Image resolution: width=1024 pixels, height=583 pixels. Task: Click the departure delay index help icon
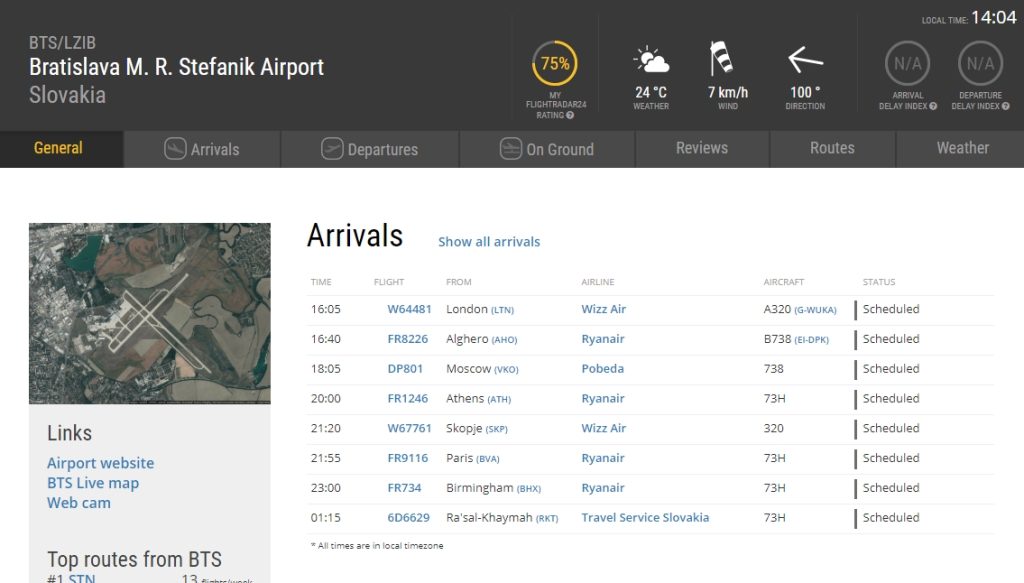[x=1005, y=106]
